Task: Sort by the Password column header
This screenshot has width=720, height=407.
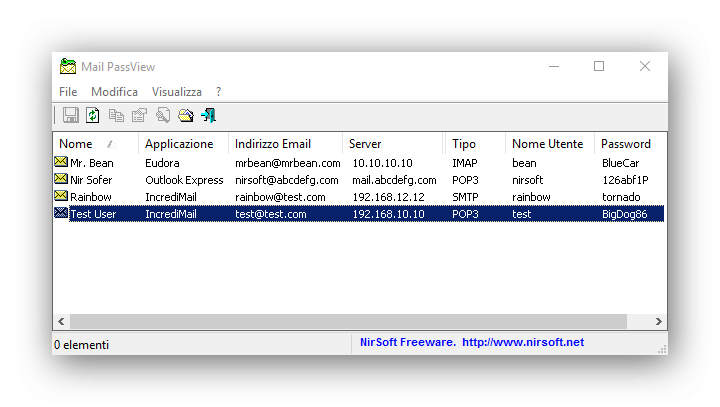Action: click(630, 144)
